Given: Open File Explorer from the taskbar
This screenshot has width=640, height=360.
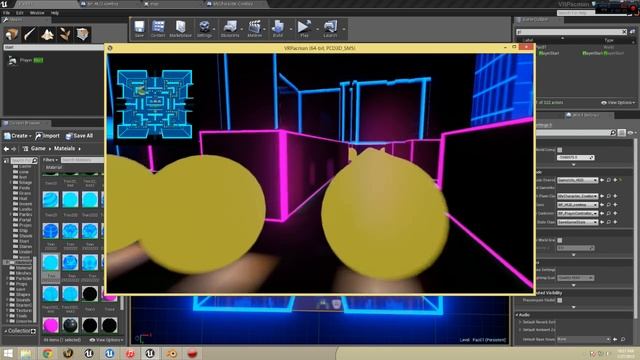Looking at the screenshot, I should [26, 353].
